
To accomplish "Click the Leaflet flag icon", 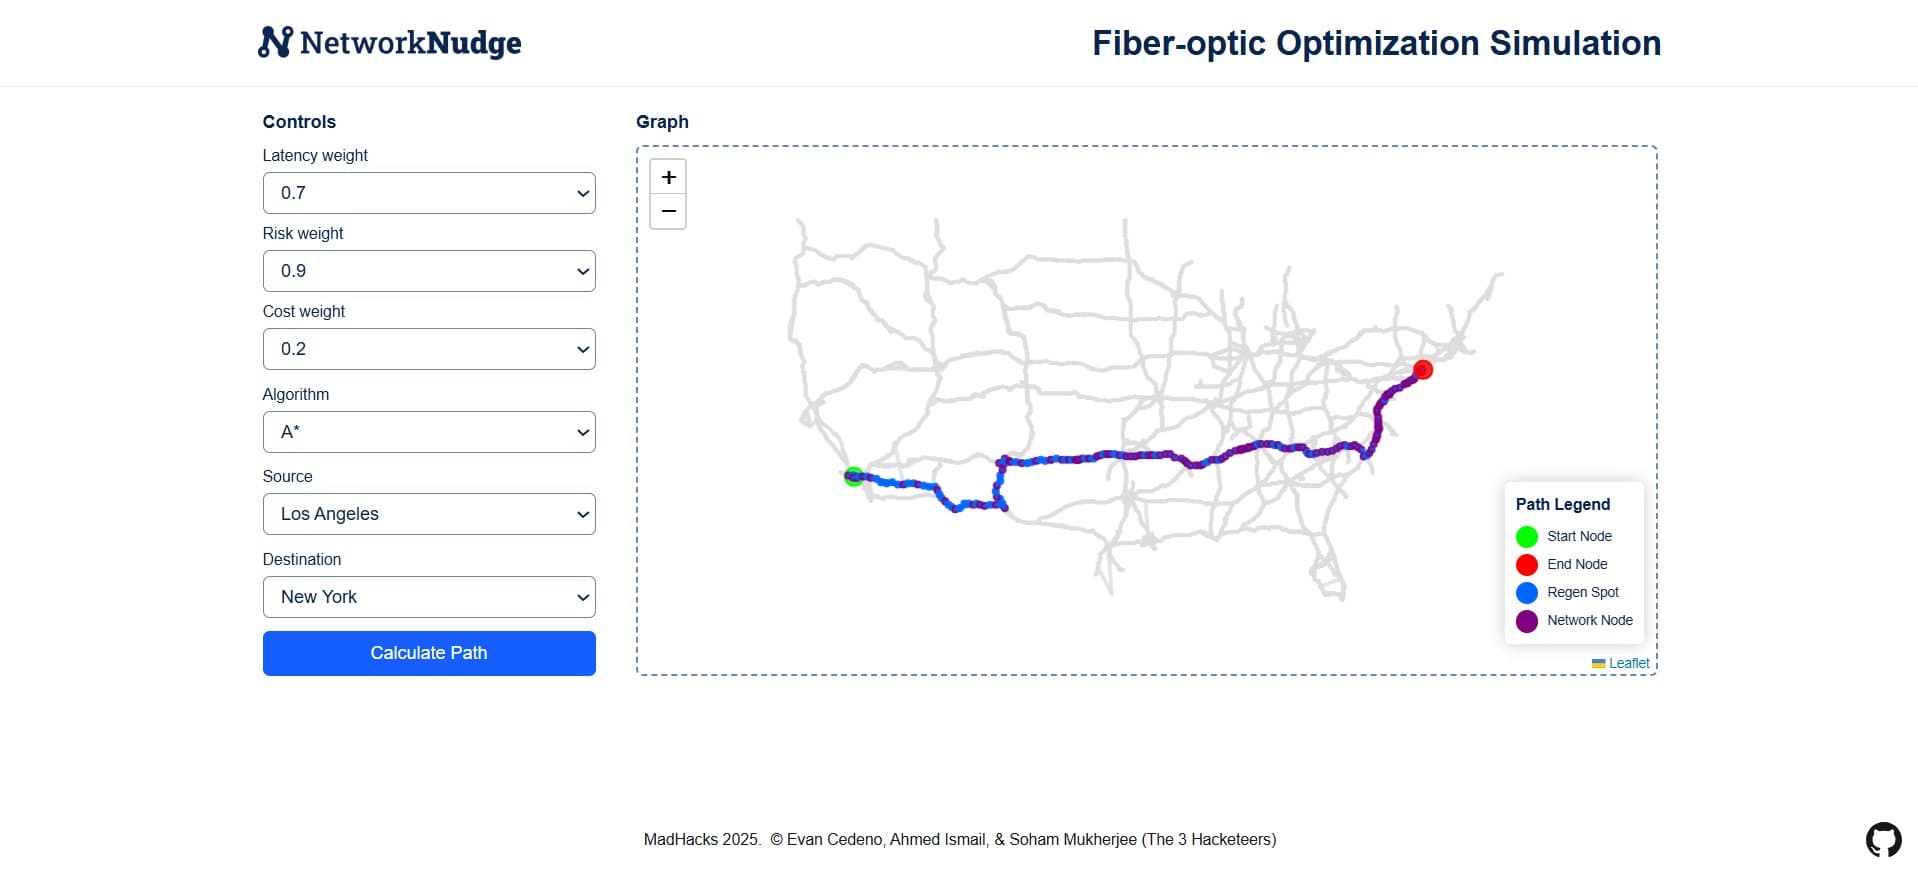I will 1598,664.
